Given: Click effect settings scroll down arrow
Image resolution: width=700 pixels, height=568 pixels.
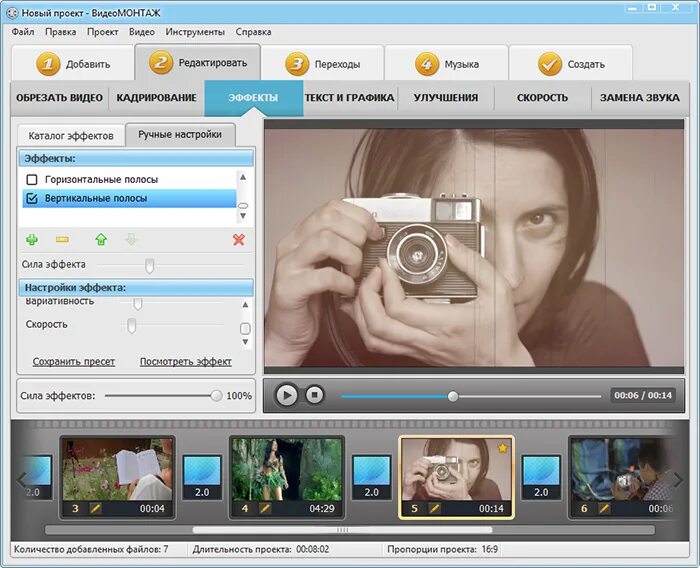Looking at the screenshot, I should point(245,342).
